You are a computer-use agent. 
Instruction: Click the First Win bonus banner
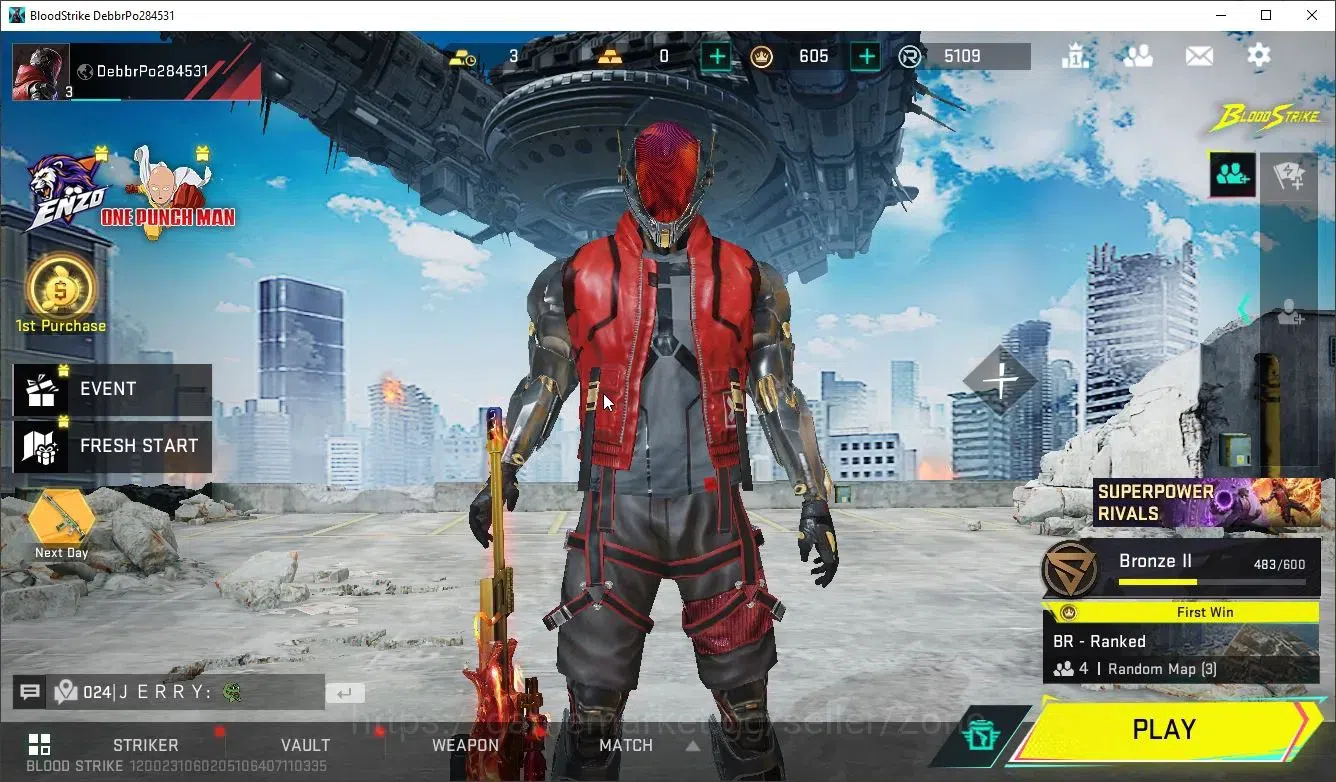[1181, 612]
